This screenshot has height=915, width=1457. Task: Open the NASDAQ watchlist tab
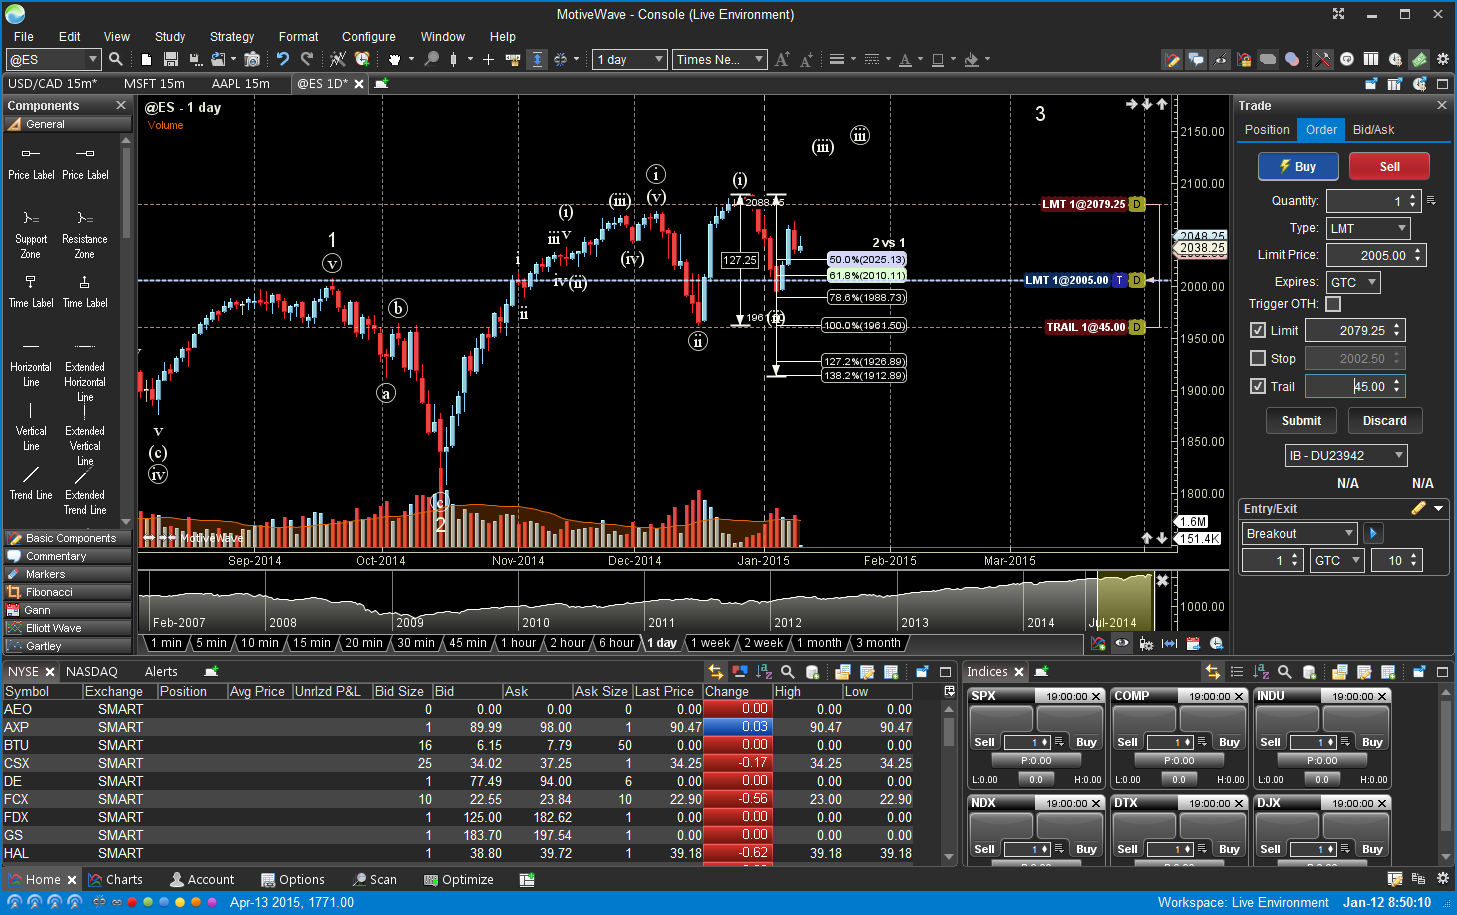[92, 671]
